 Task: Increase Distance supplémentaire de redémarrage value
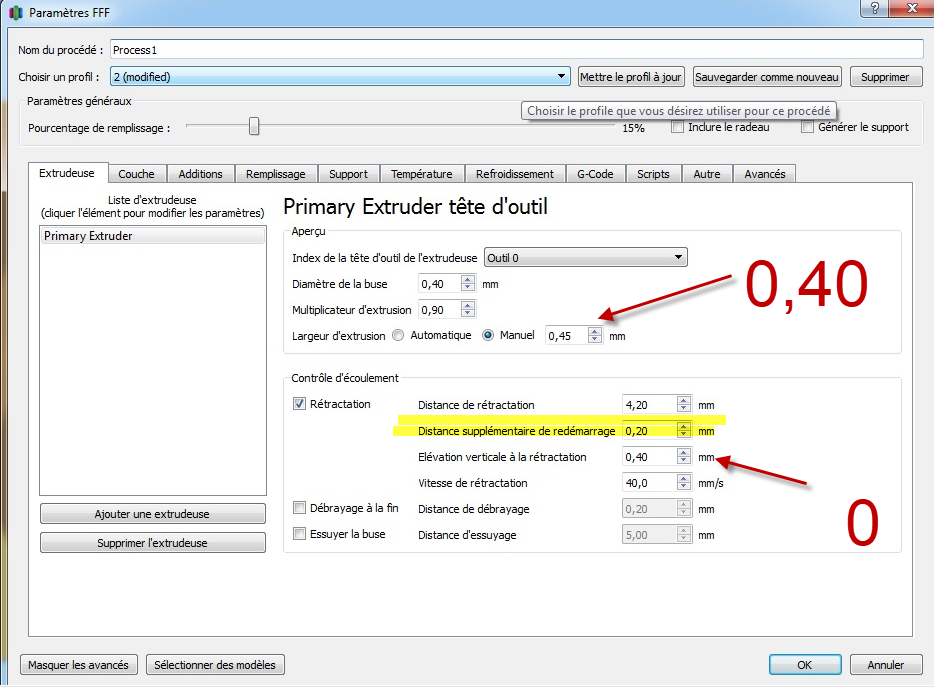pyautogui.click(x=684, y=427)
